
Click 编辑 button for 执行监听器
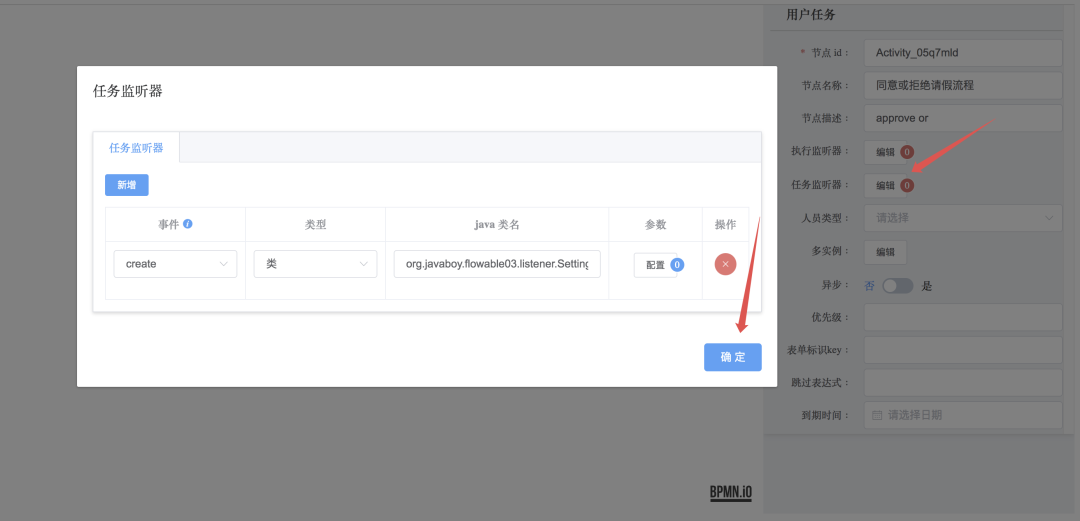(x=885, y=152)
